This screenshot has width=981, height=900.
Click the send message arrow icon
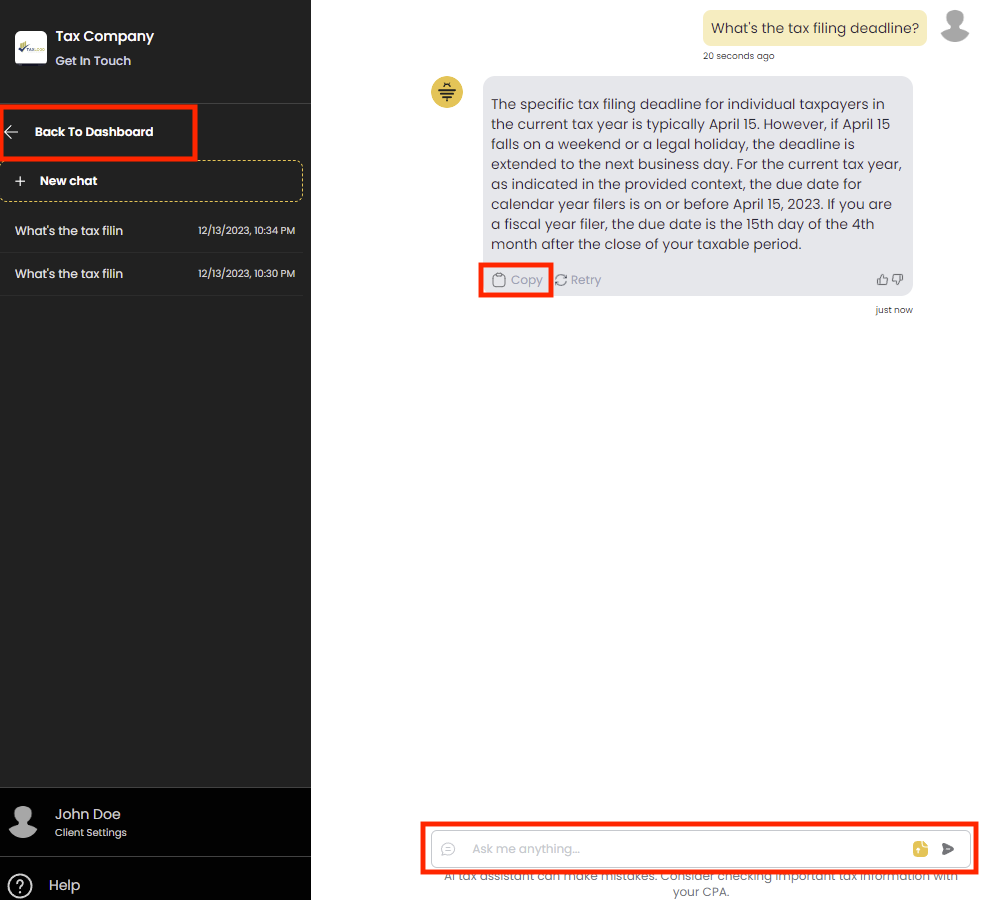[948, 849]
